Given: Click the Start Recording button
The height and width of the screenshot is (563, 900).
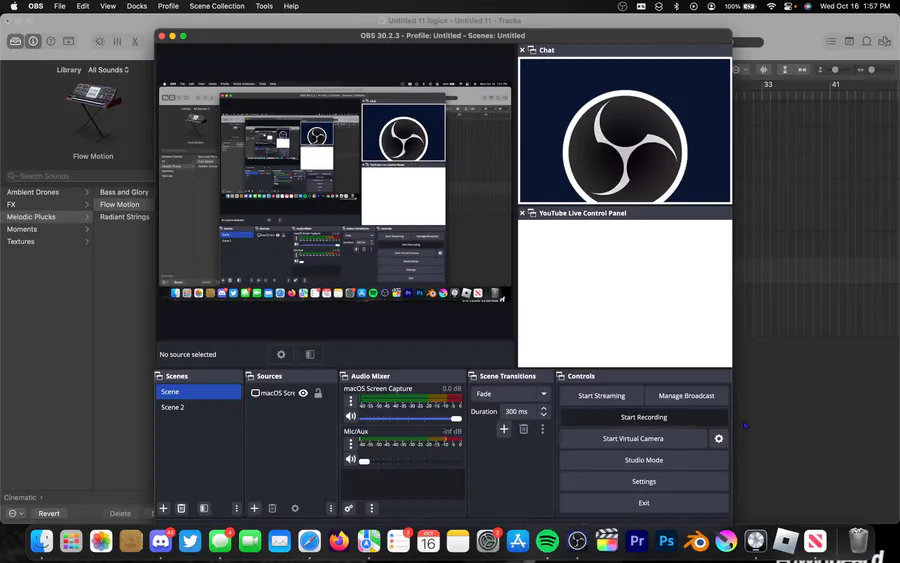Looking at the screenshot, I should [643, 417].
